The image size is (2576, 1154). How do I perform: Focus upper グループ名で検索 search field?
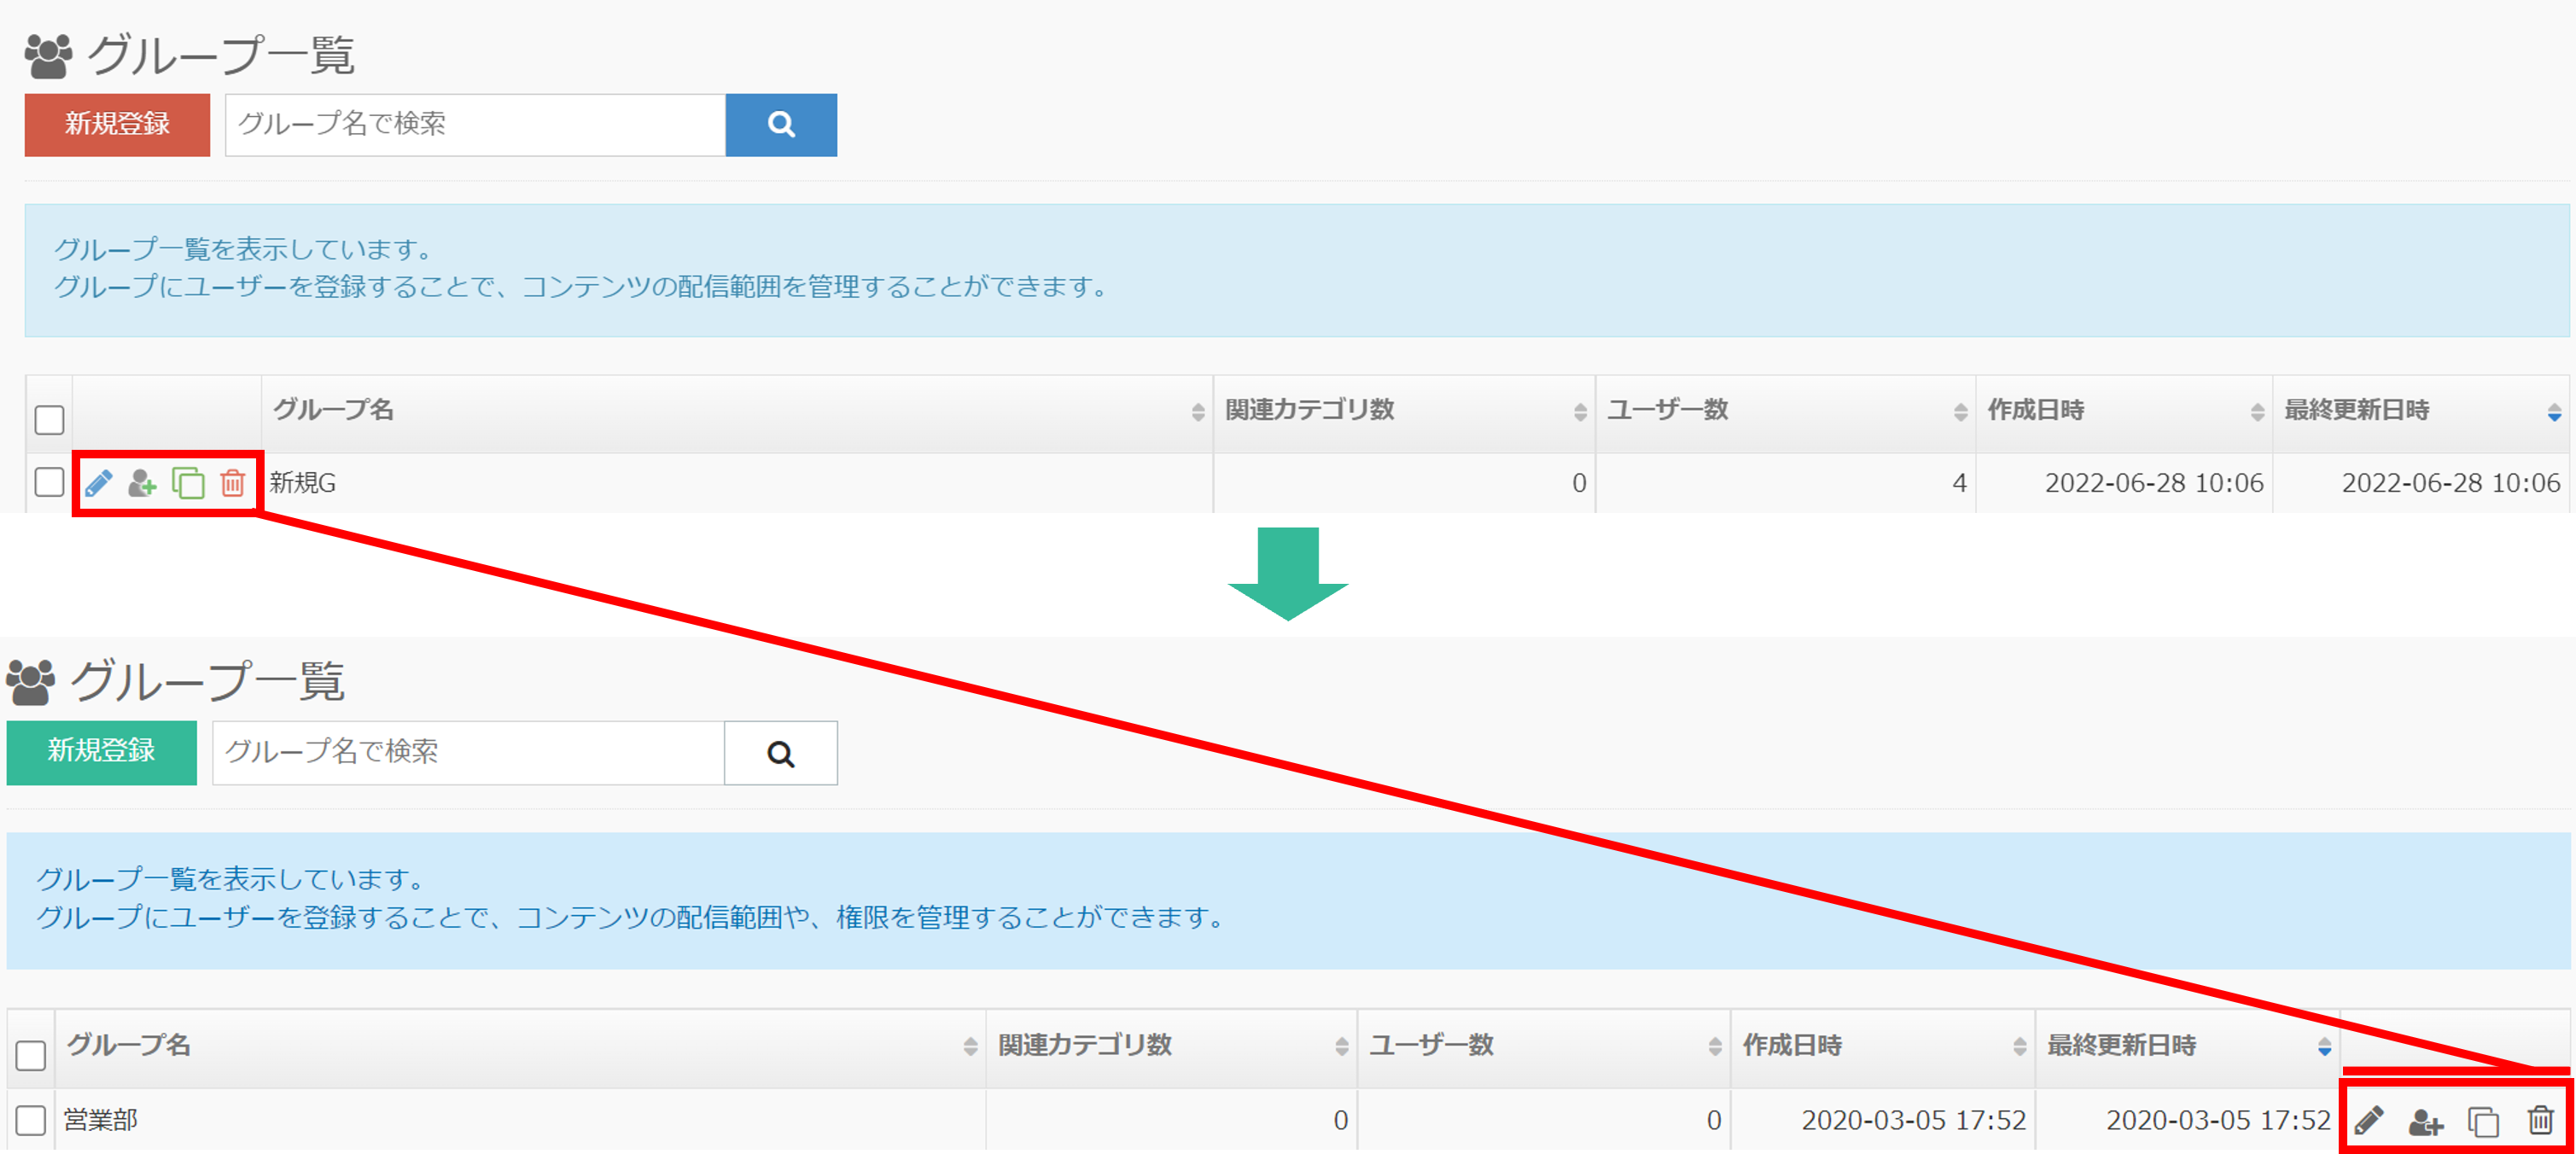tap(475, 125)
